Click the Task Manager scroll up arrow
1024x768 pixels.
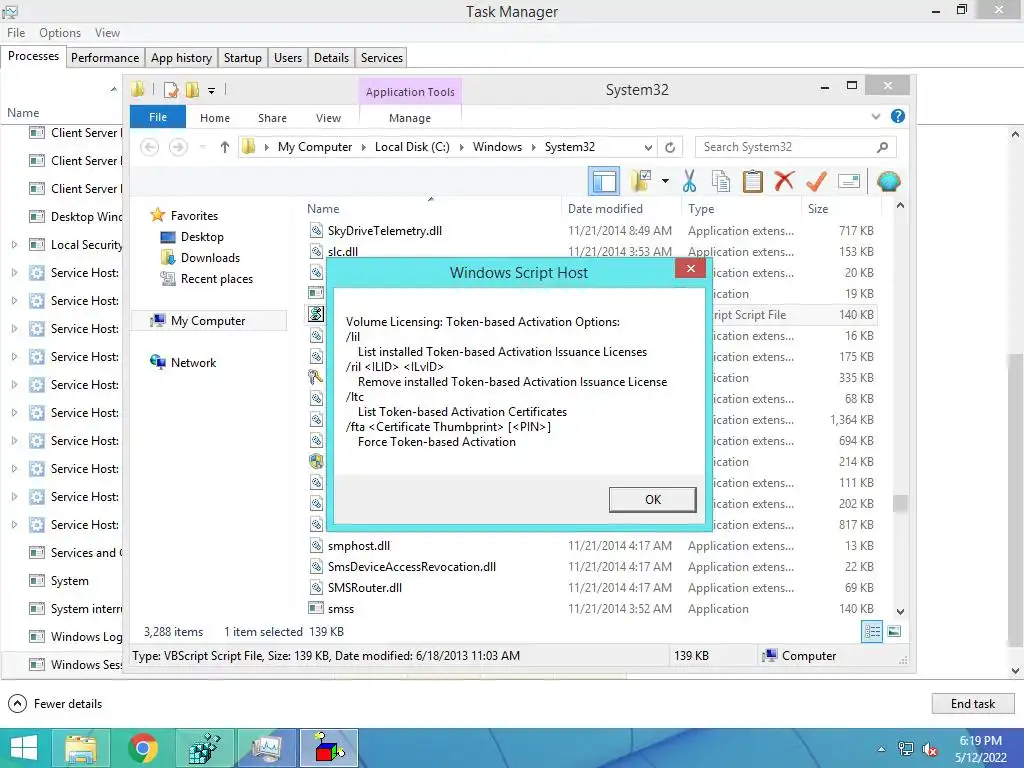(x=1015, y=134)
